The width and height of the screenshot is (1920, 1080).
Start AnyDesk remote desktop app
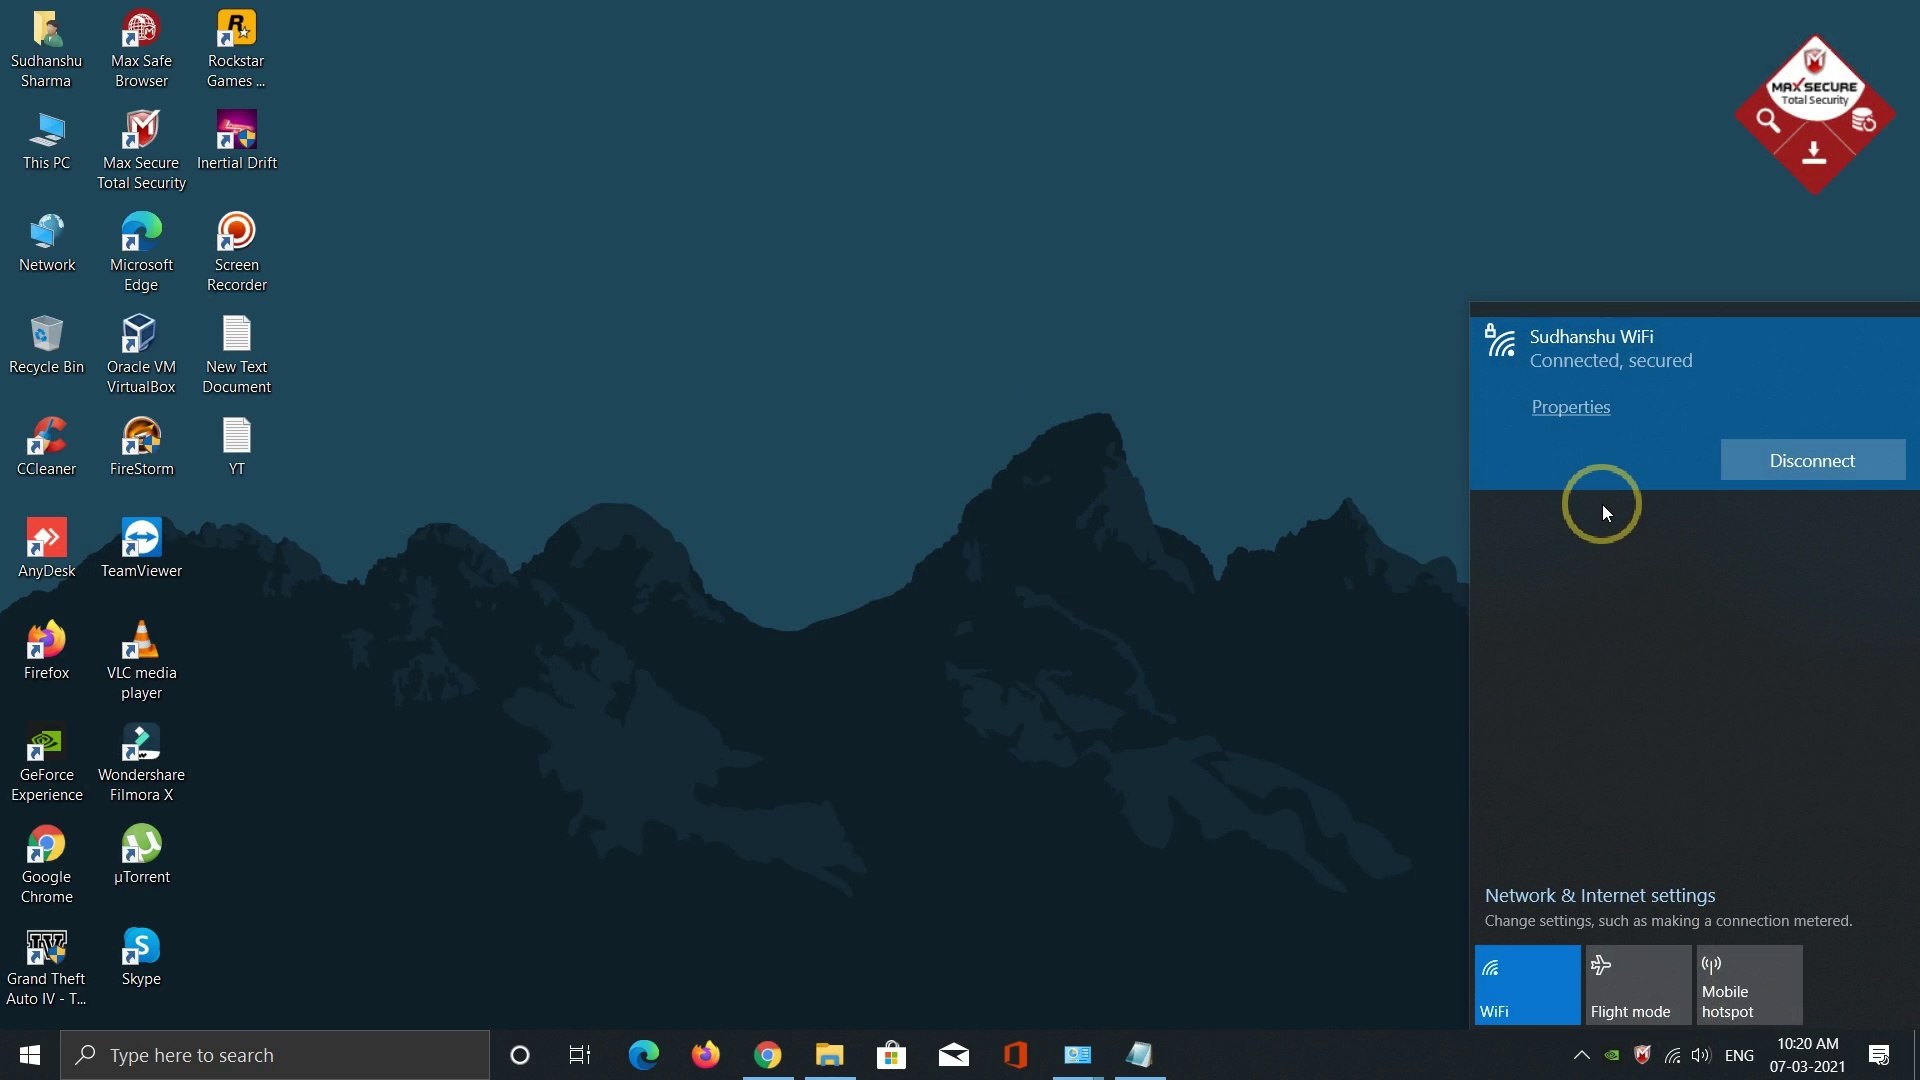tap(46, 540)
